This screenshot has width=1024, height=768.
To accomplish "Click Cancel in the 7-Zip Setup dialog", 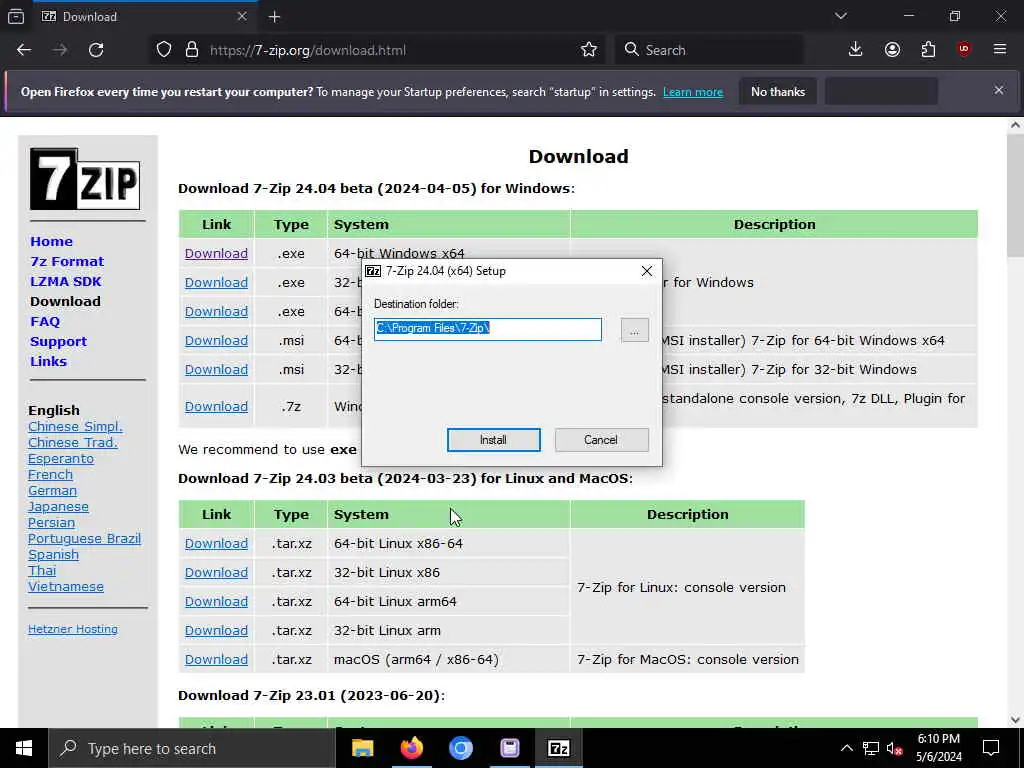I will [601, 440].
